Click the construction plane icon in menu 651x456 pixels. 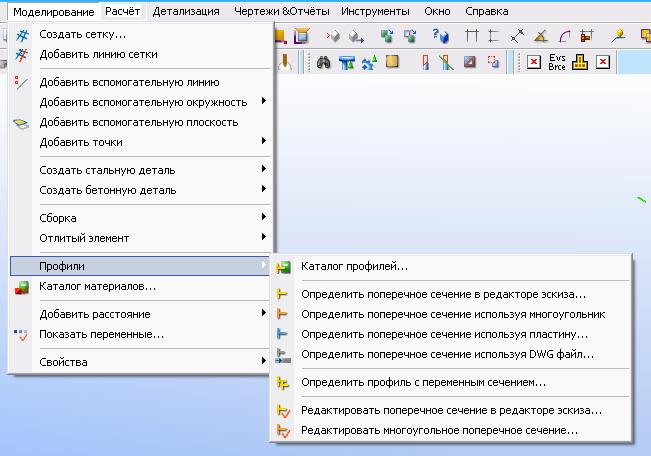click(x=22, y=123)
